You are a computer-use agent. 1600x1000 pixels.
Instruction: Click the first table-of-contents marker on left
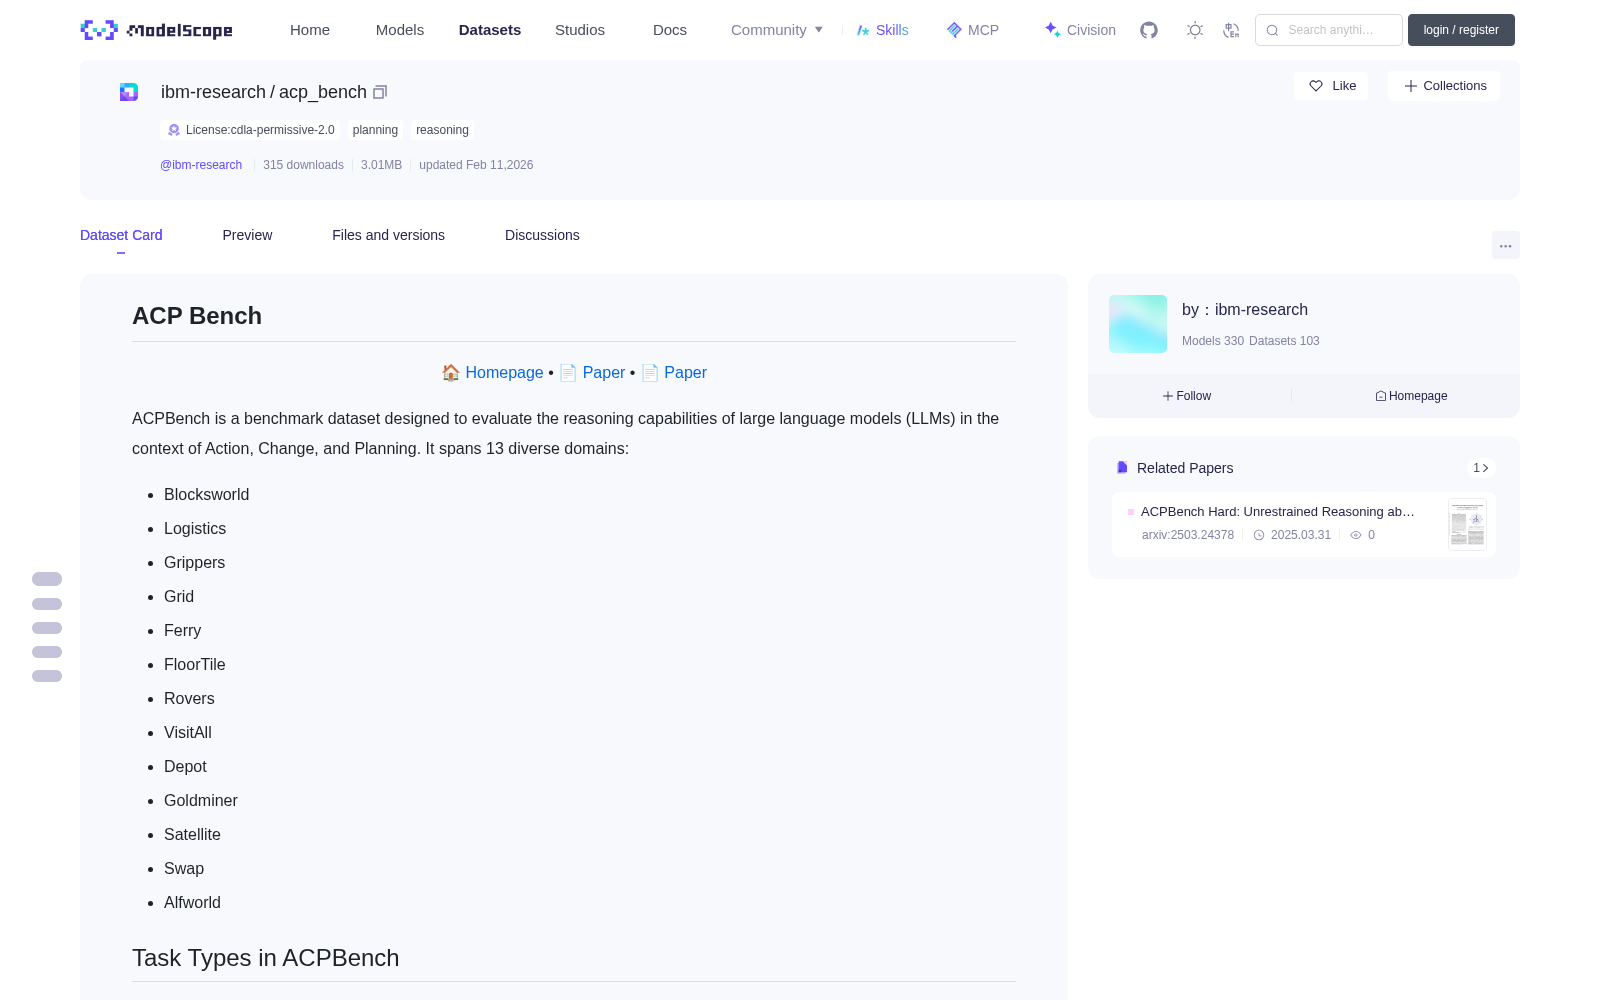(47, 579)
